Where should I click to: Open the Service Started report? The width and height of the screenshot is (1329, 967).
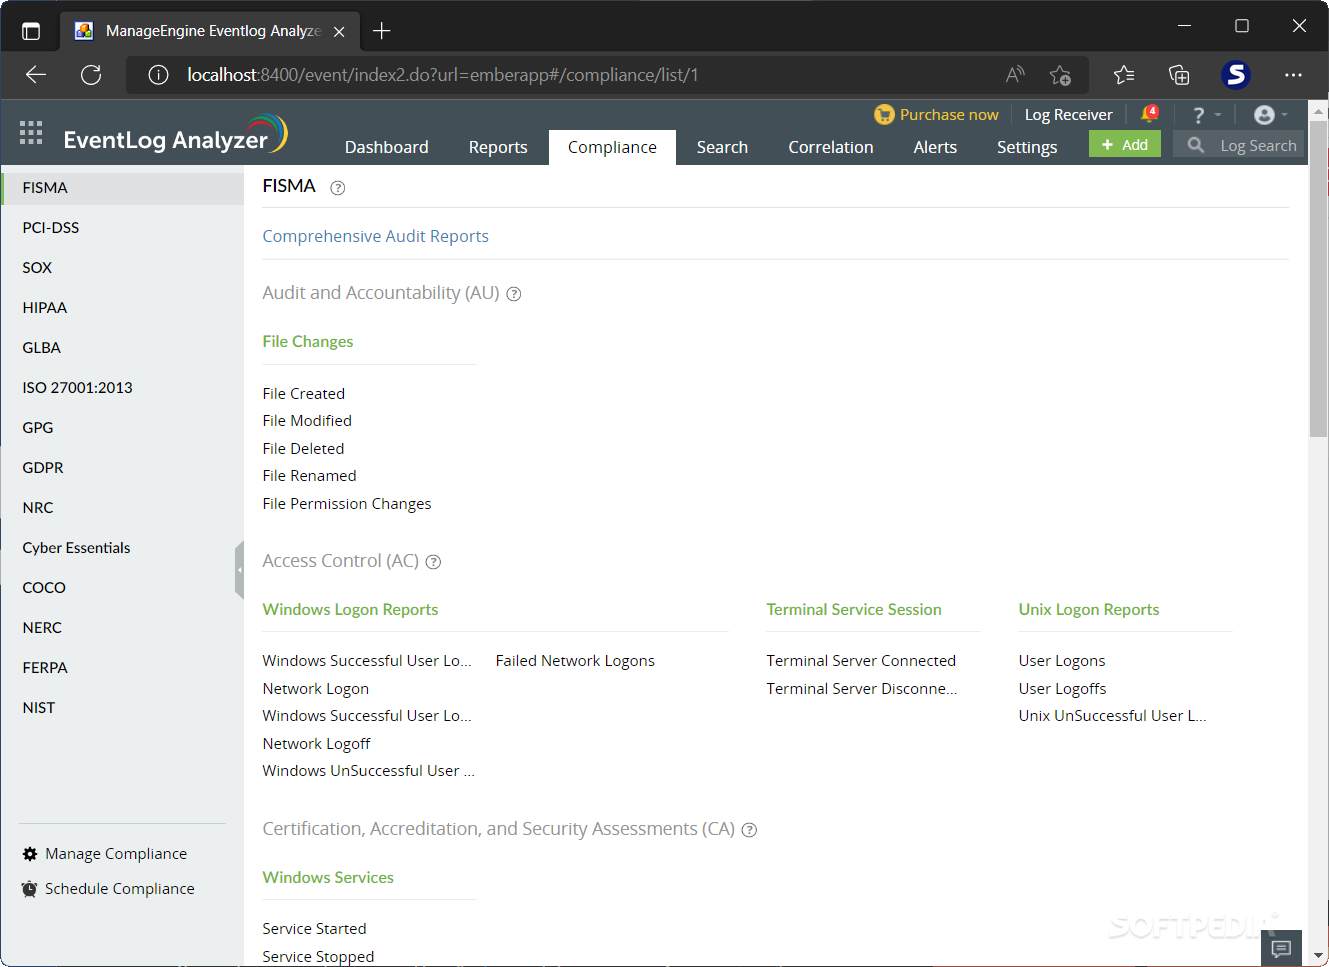click(314, 929)
